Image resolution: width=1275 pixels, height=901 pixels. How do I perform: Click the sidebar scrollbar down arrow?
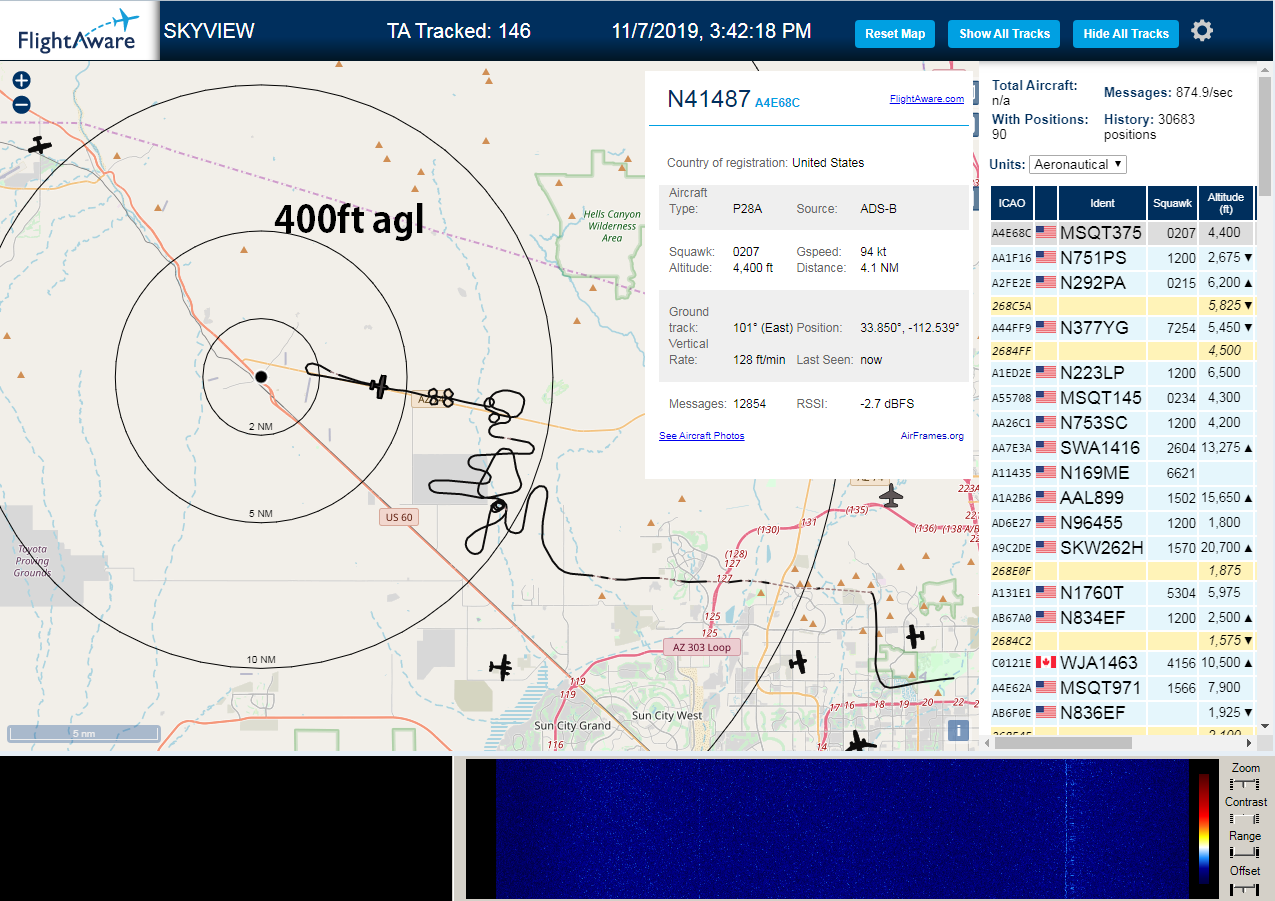1265,726
